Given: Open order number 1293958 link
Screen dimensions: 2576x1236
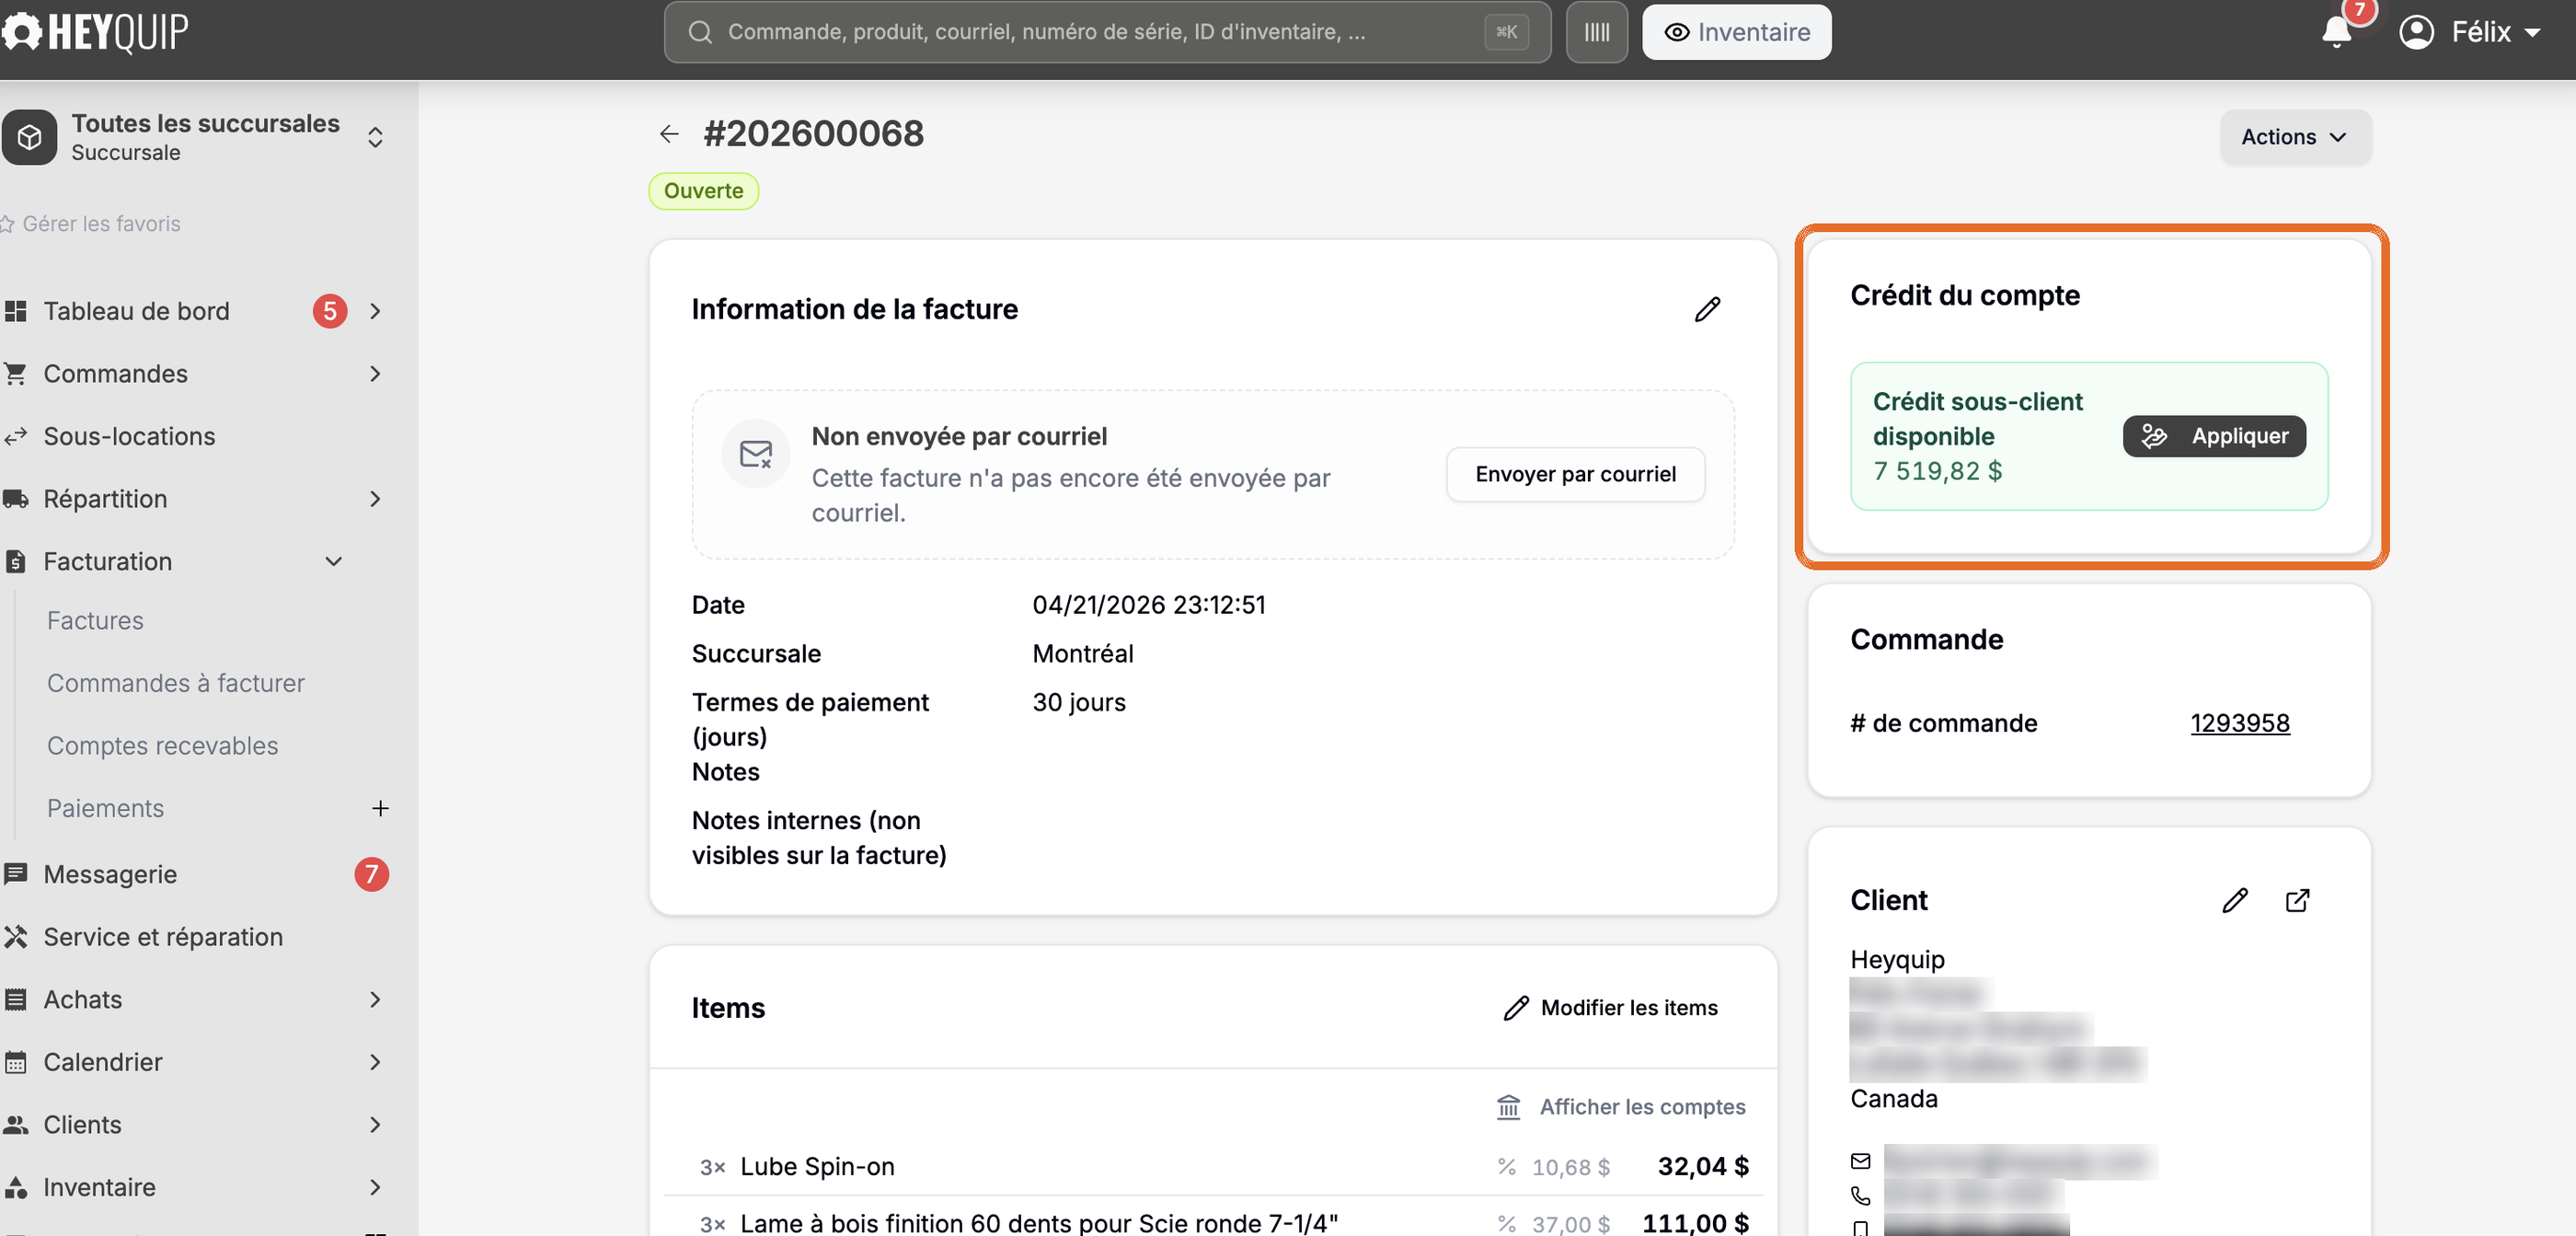Looking at the screenshot, I should point(2239,723).
